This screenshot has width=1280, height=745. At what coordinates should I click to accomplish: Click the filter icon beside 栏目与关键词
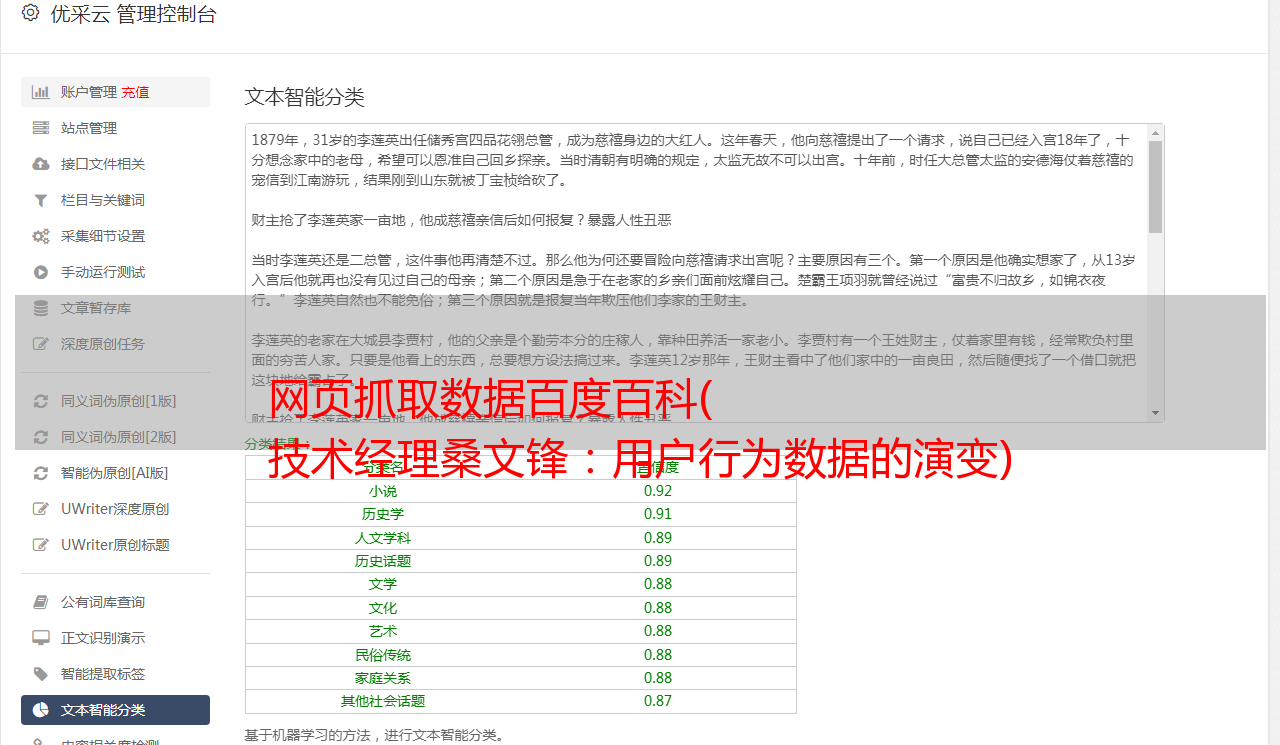[x=41, y=200]
